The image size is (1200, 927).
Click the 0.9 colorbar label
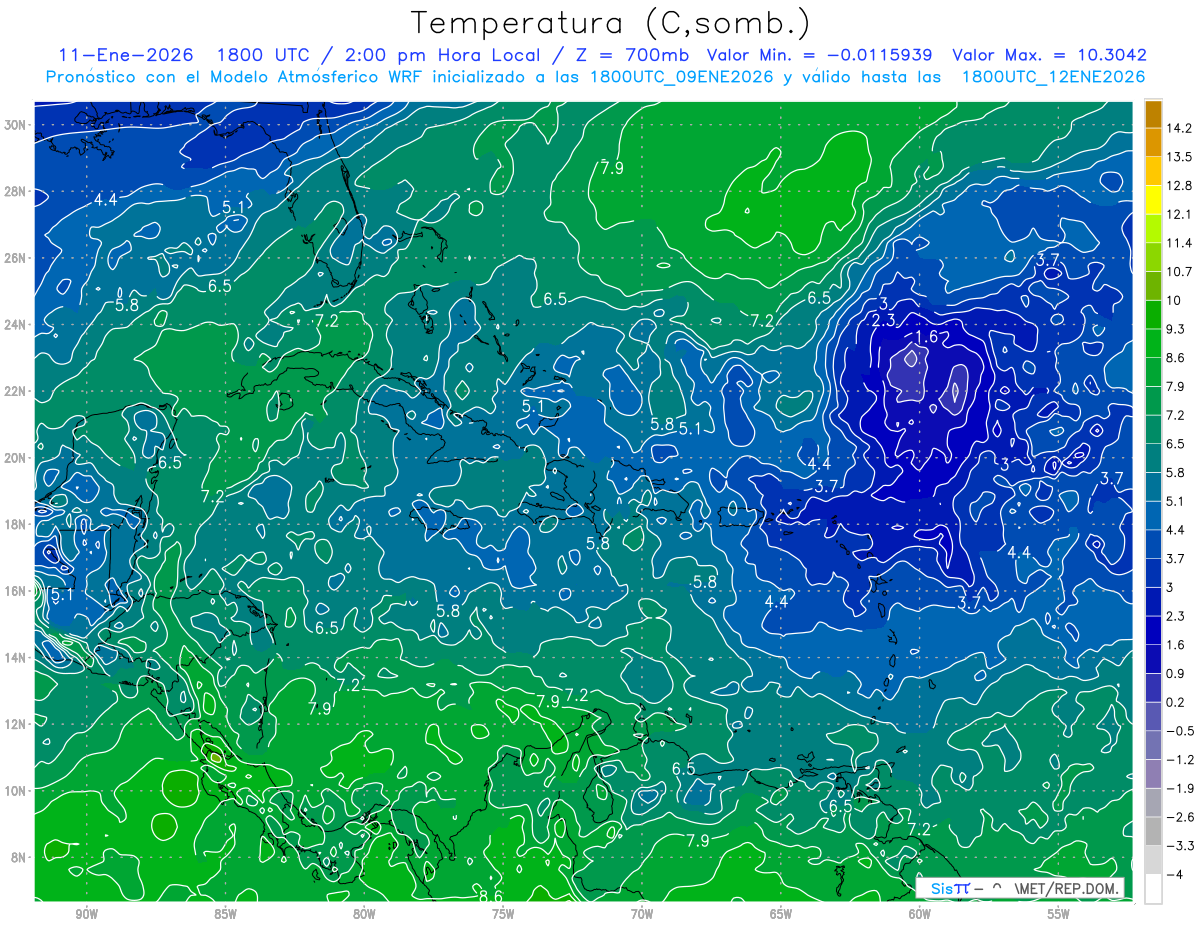[1175, 673]
